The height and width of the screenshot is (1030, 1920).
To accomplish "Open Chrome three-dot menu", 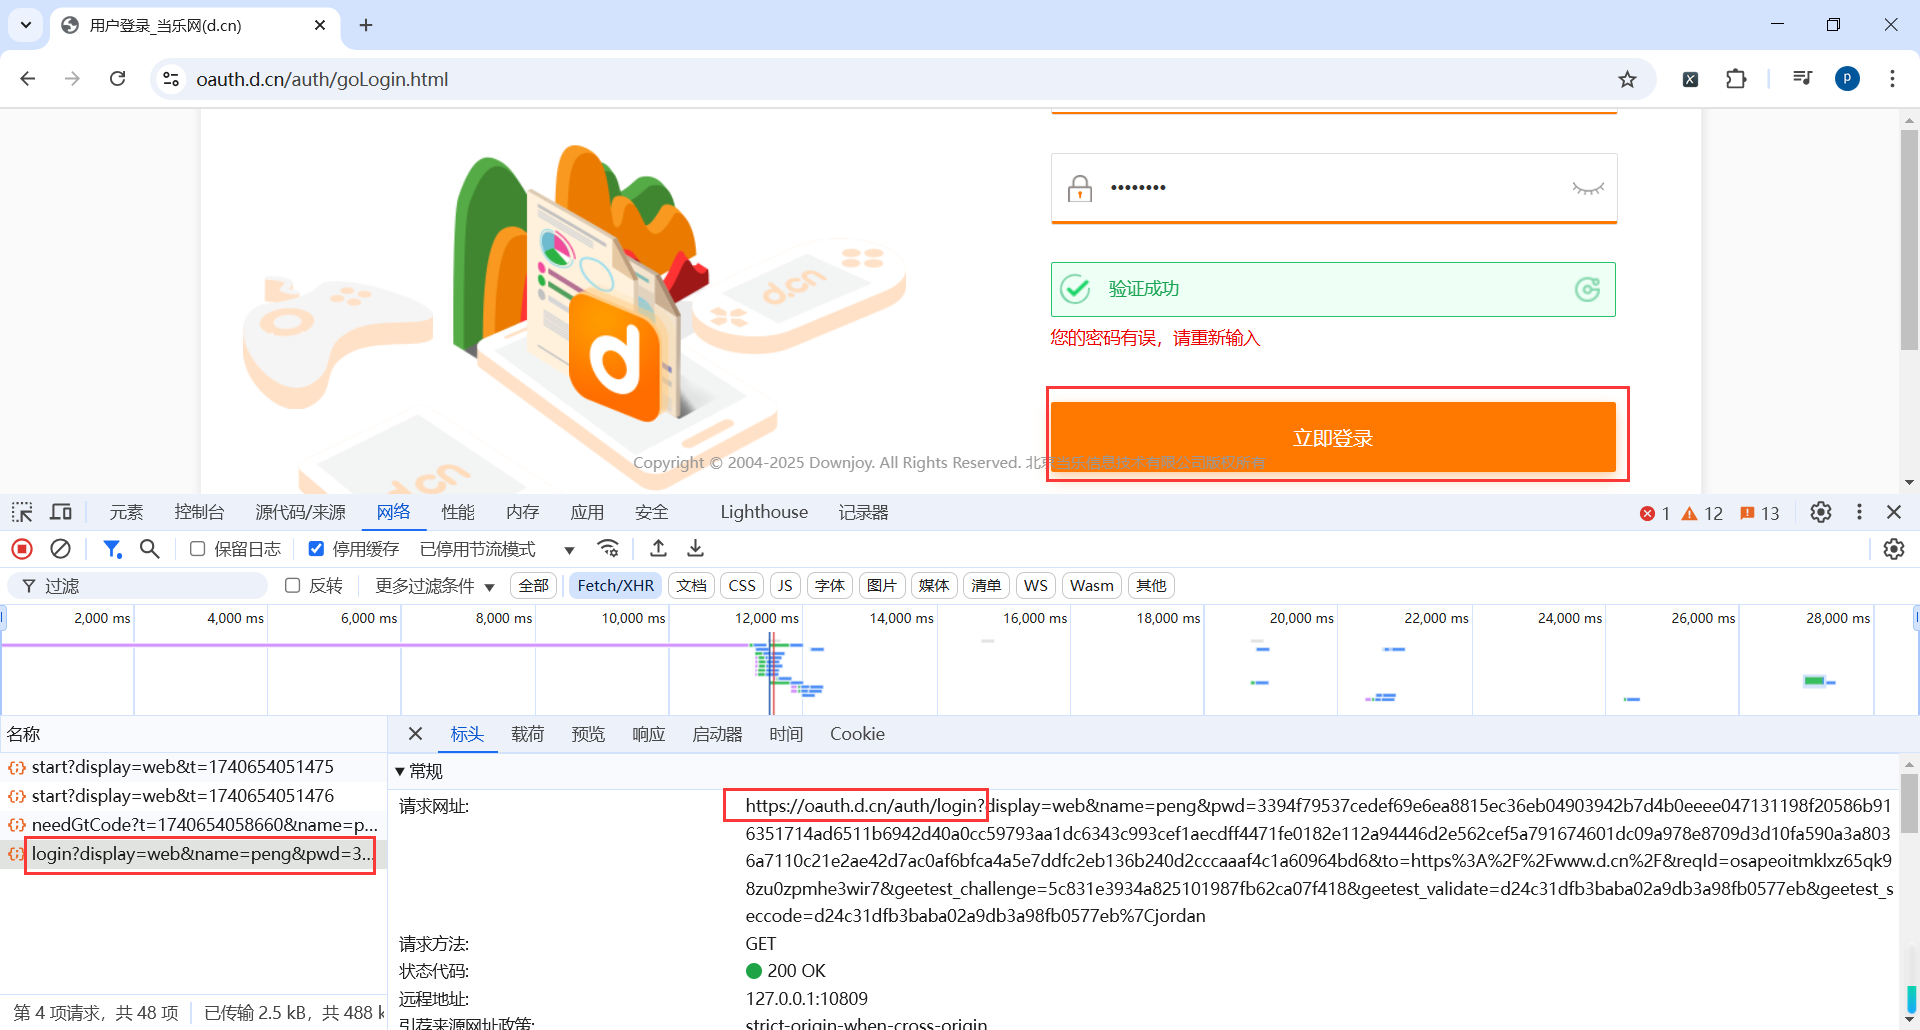I will point(1892,79).
